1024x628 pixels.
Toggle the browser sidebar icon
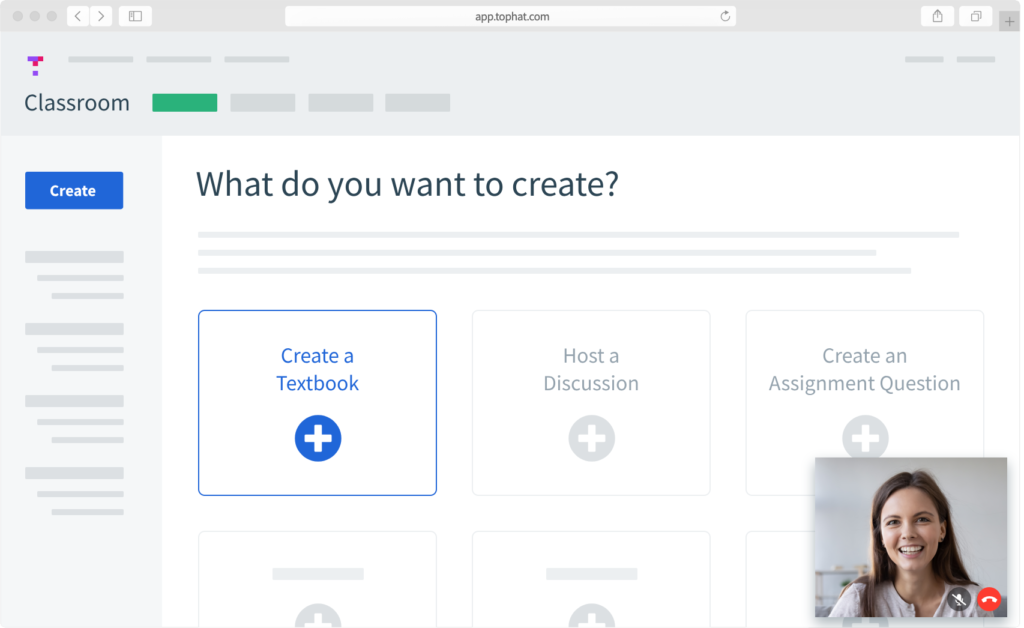tap(135, 16)
